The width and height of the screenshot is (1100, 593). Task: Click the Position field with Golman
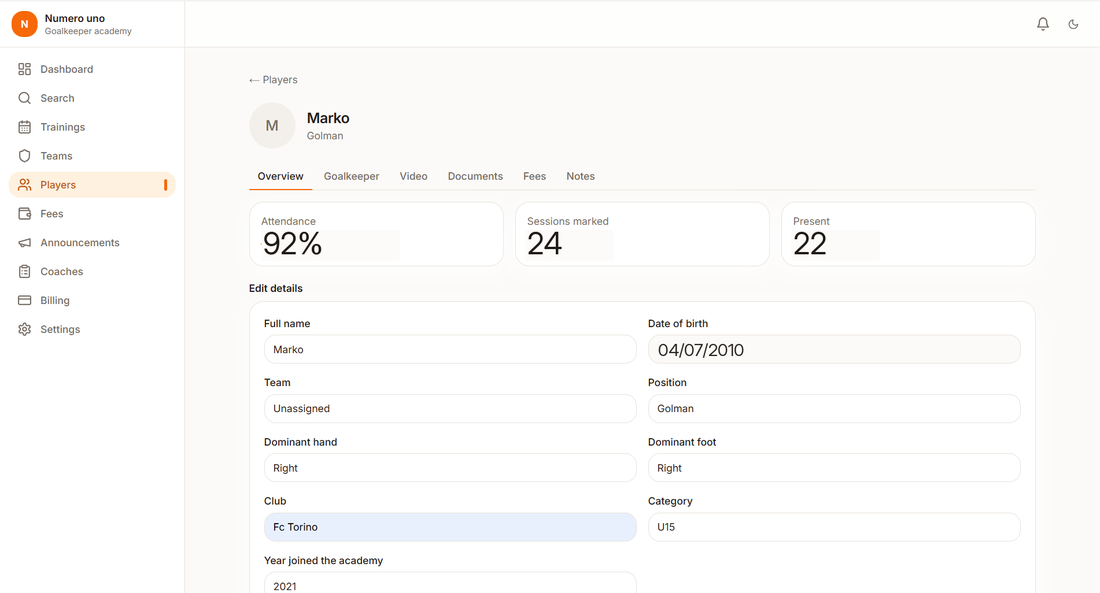[x=834, y=408]
